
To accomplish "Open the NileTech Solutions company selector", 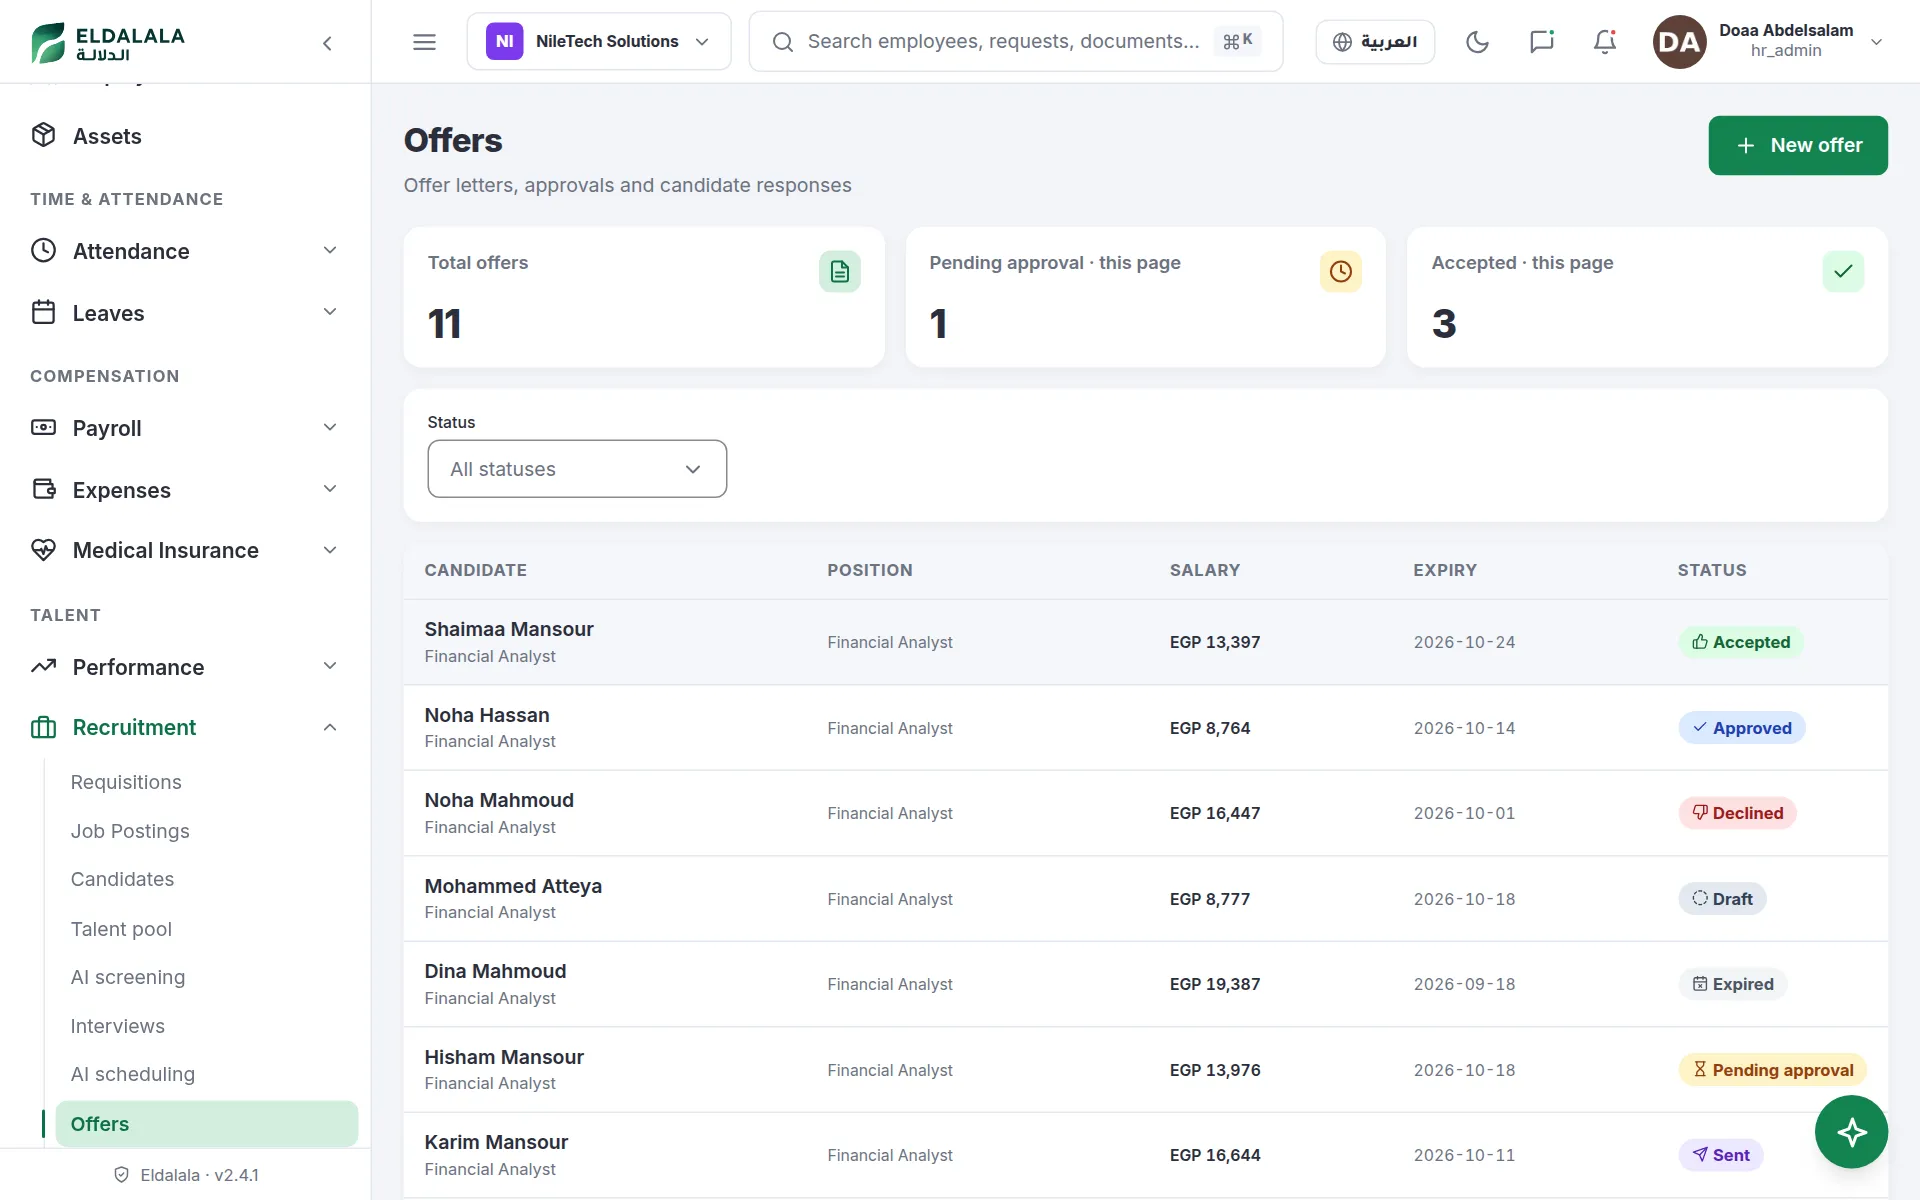I will [598, 42].
